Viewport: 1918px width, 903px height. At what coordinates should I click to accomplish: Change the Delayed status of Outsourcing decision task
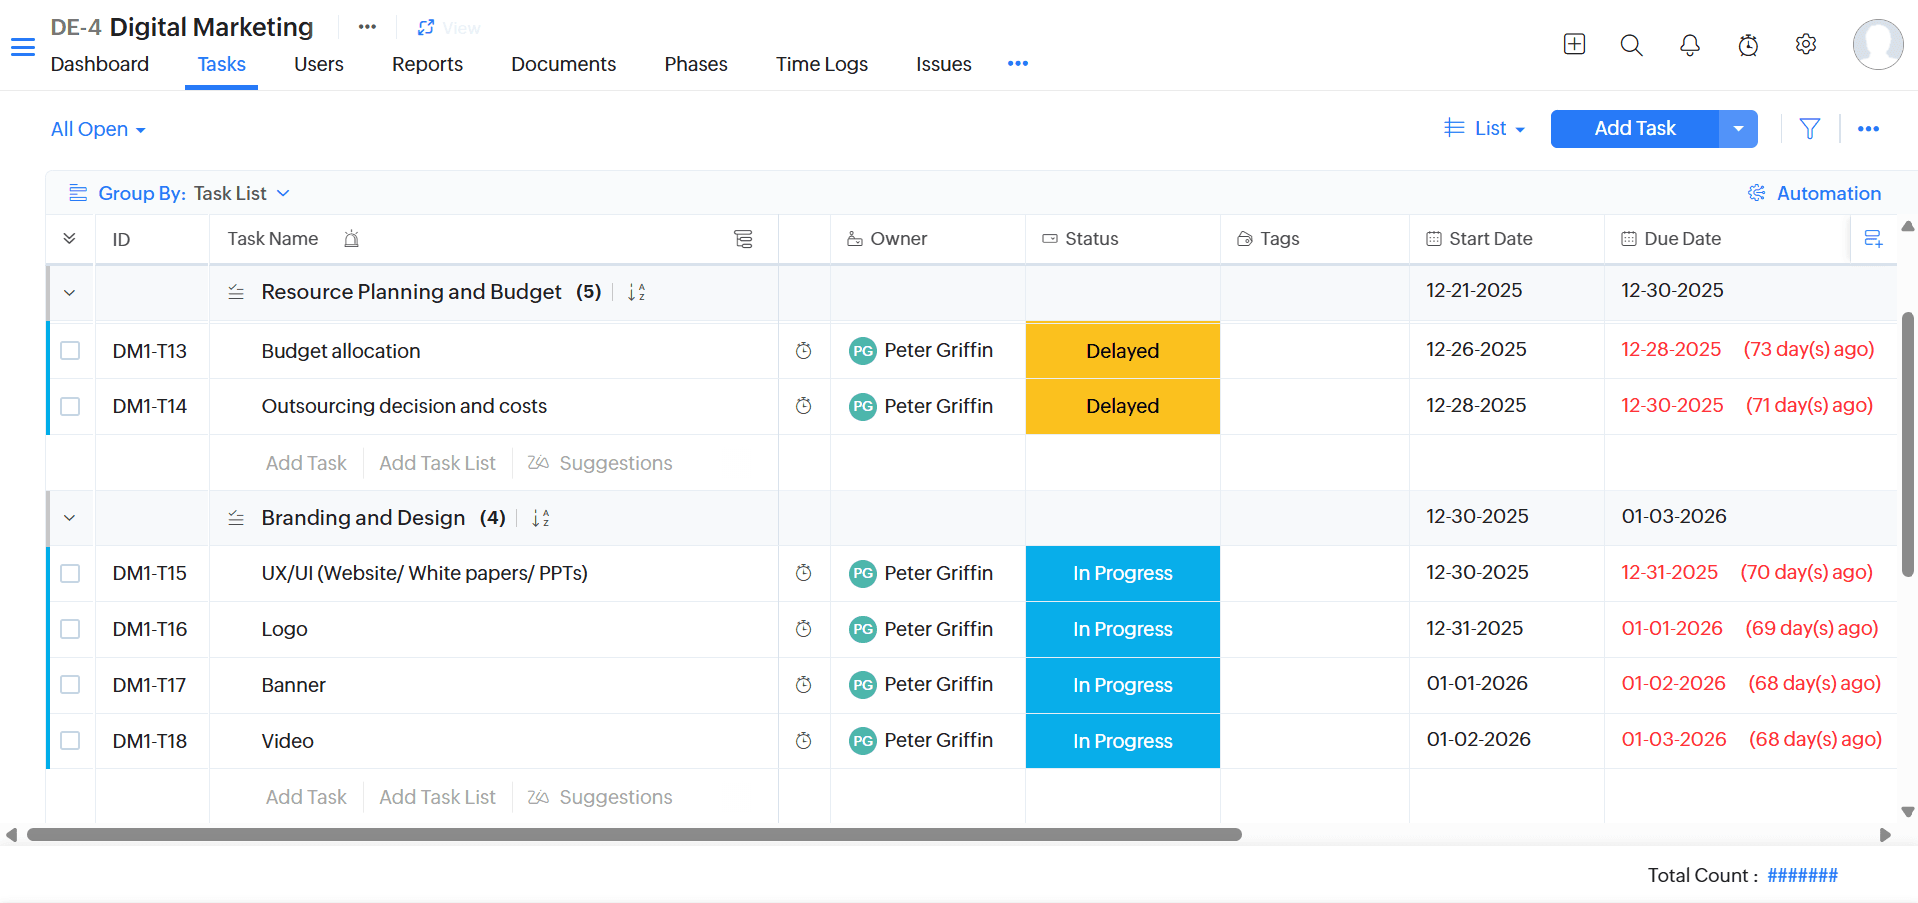pyautogui.click(x=1121, y=406)
